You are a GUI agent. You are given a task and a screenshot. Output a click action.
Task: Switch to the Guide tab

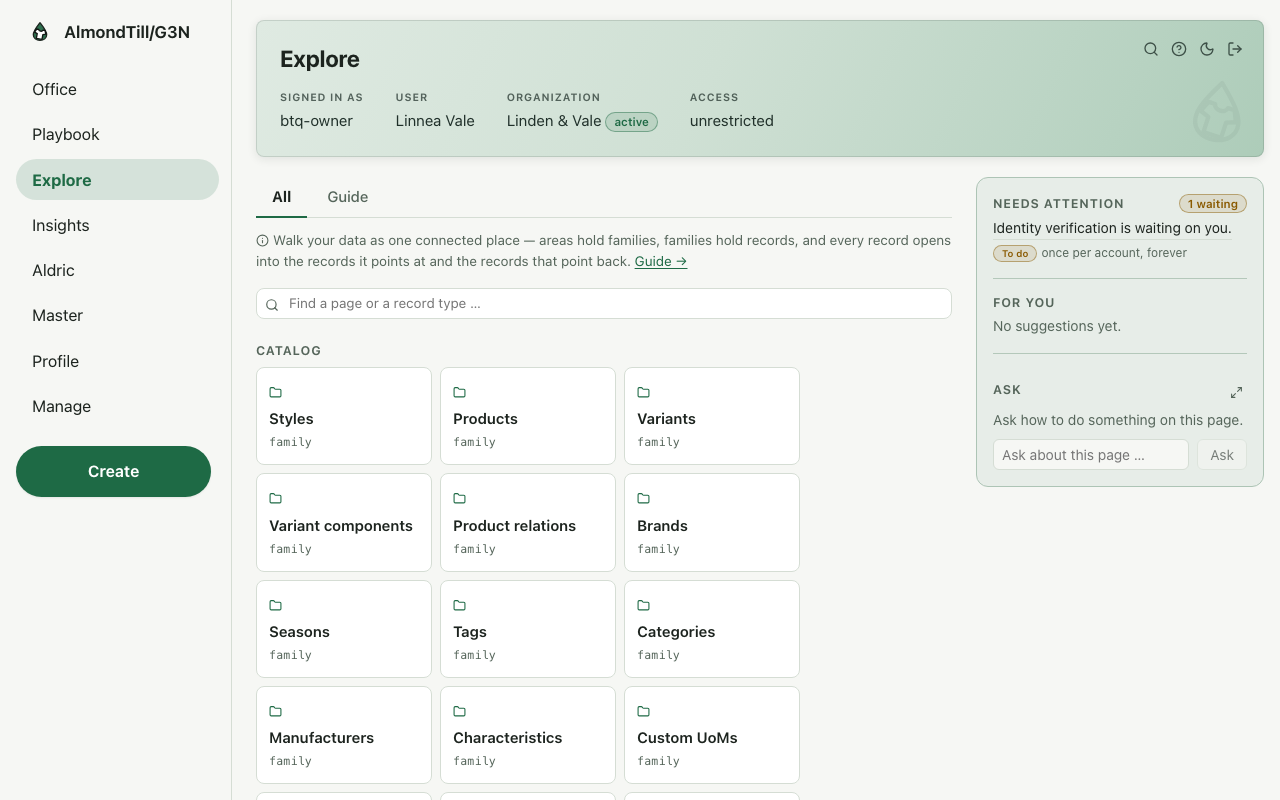pyautogui.click(x=348, y=197)
